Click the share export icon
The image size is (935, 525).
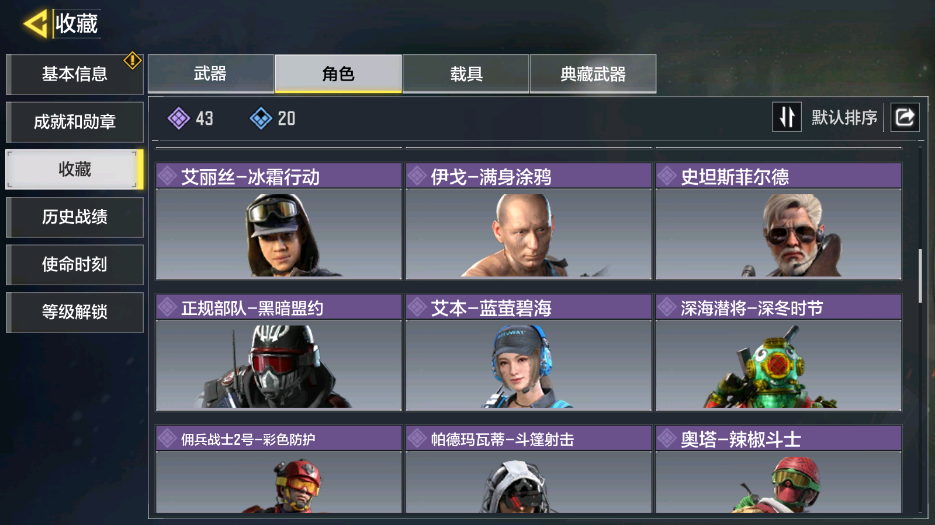tap(905, 117)
